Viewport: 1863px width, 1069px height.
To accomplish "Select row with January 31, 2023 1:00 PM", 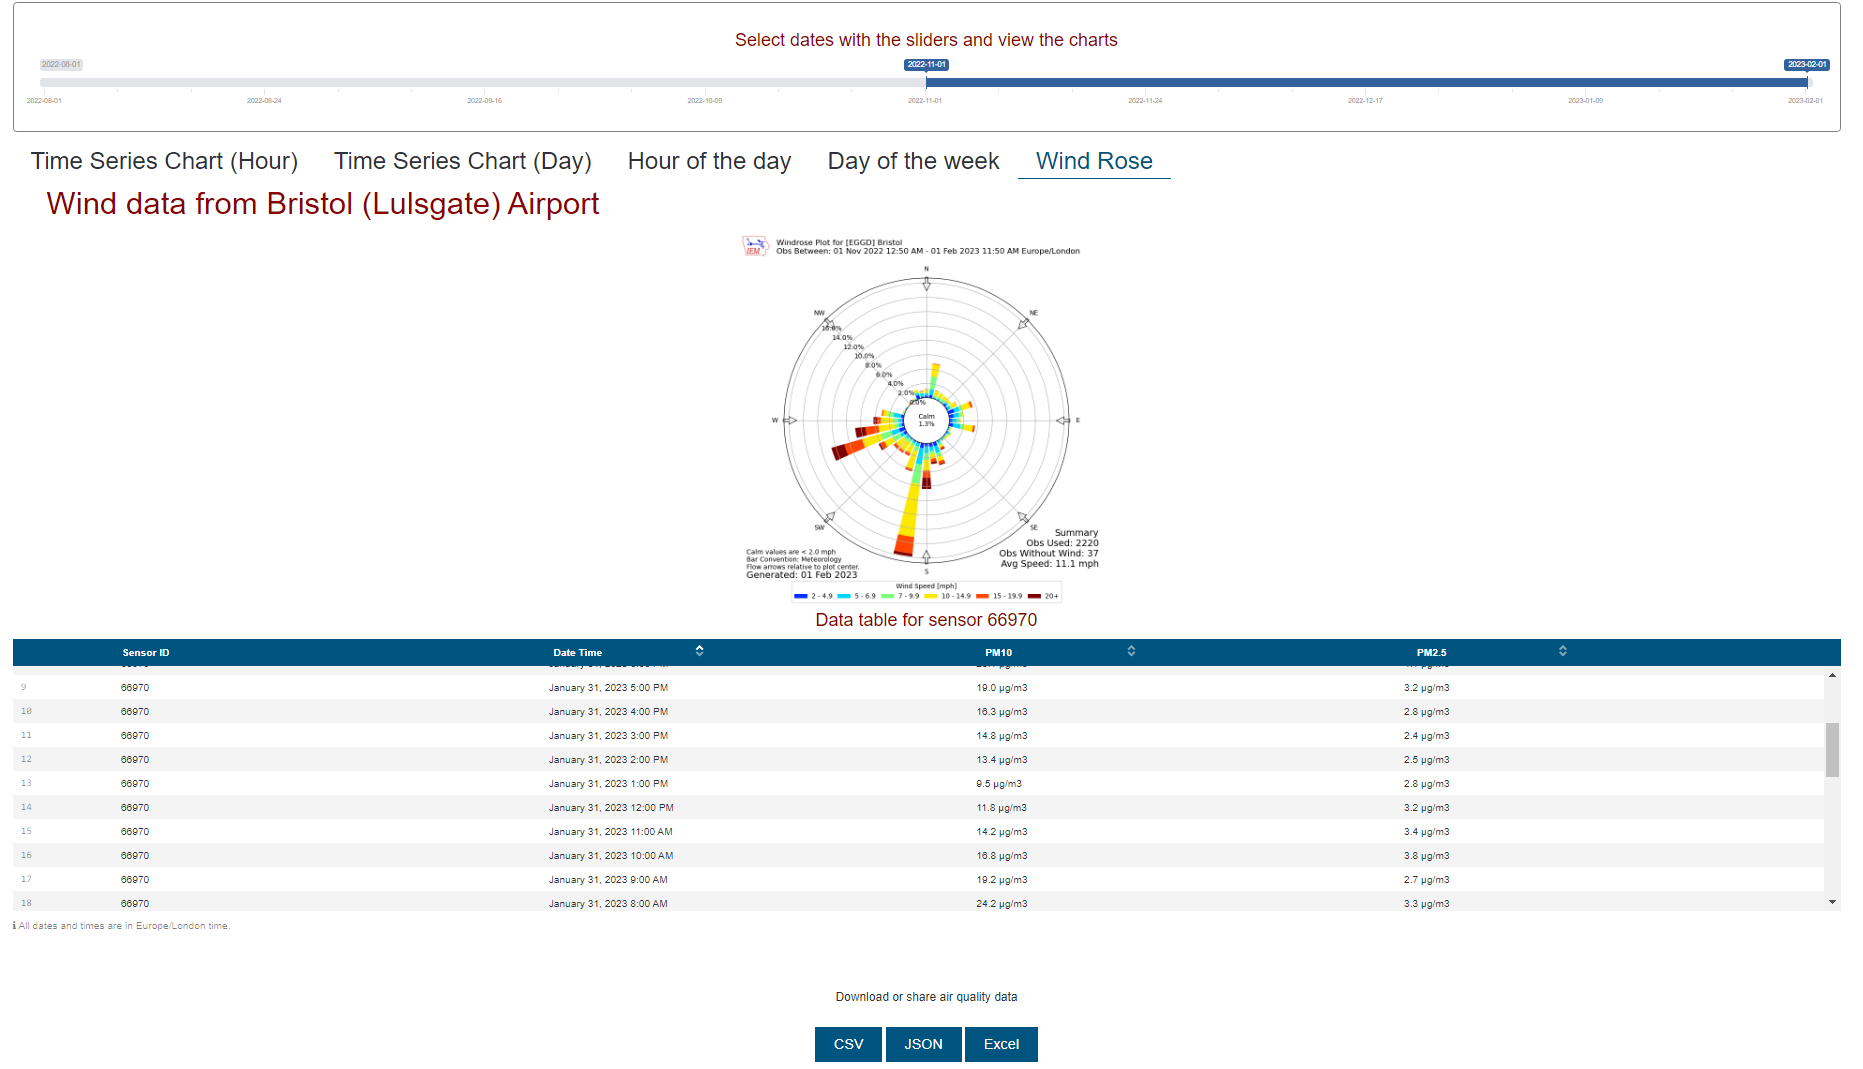I will coord(918,784).
